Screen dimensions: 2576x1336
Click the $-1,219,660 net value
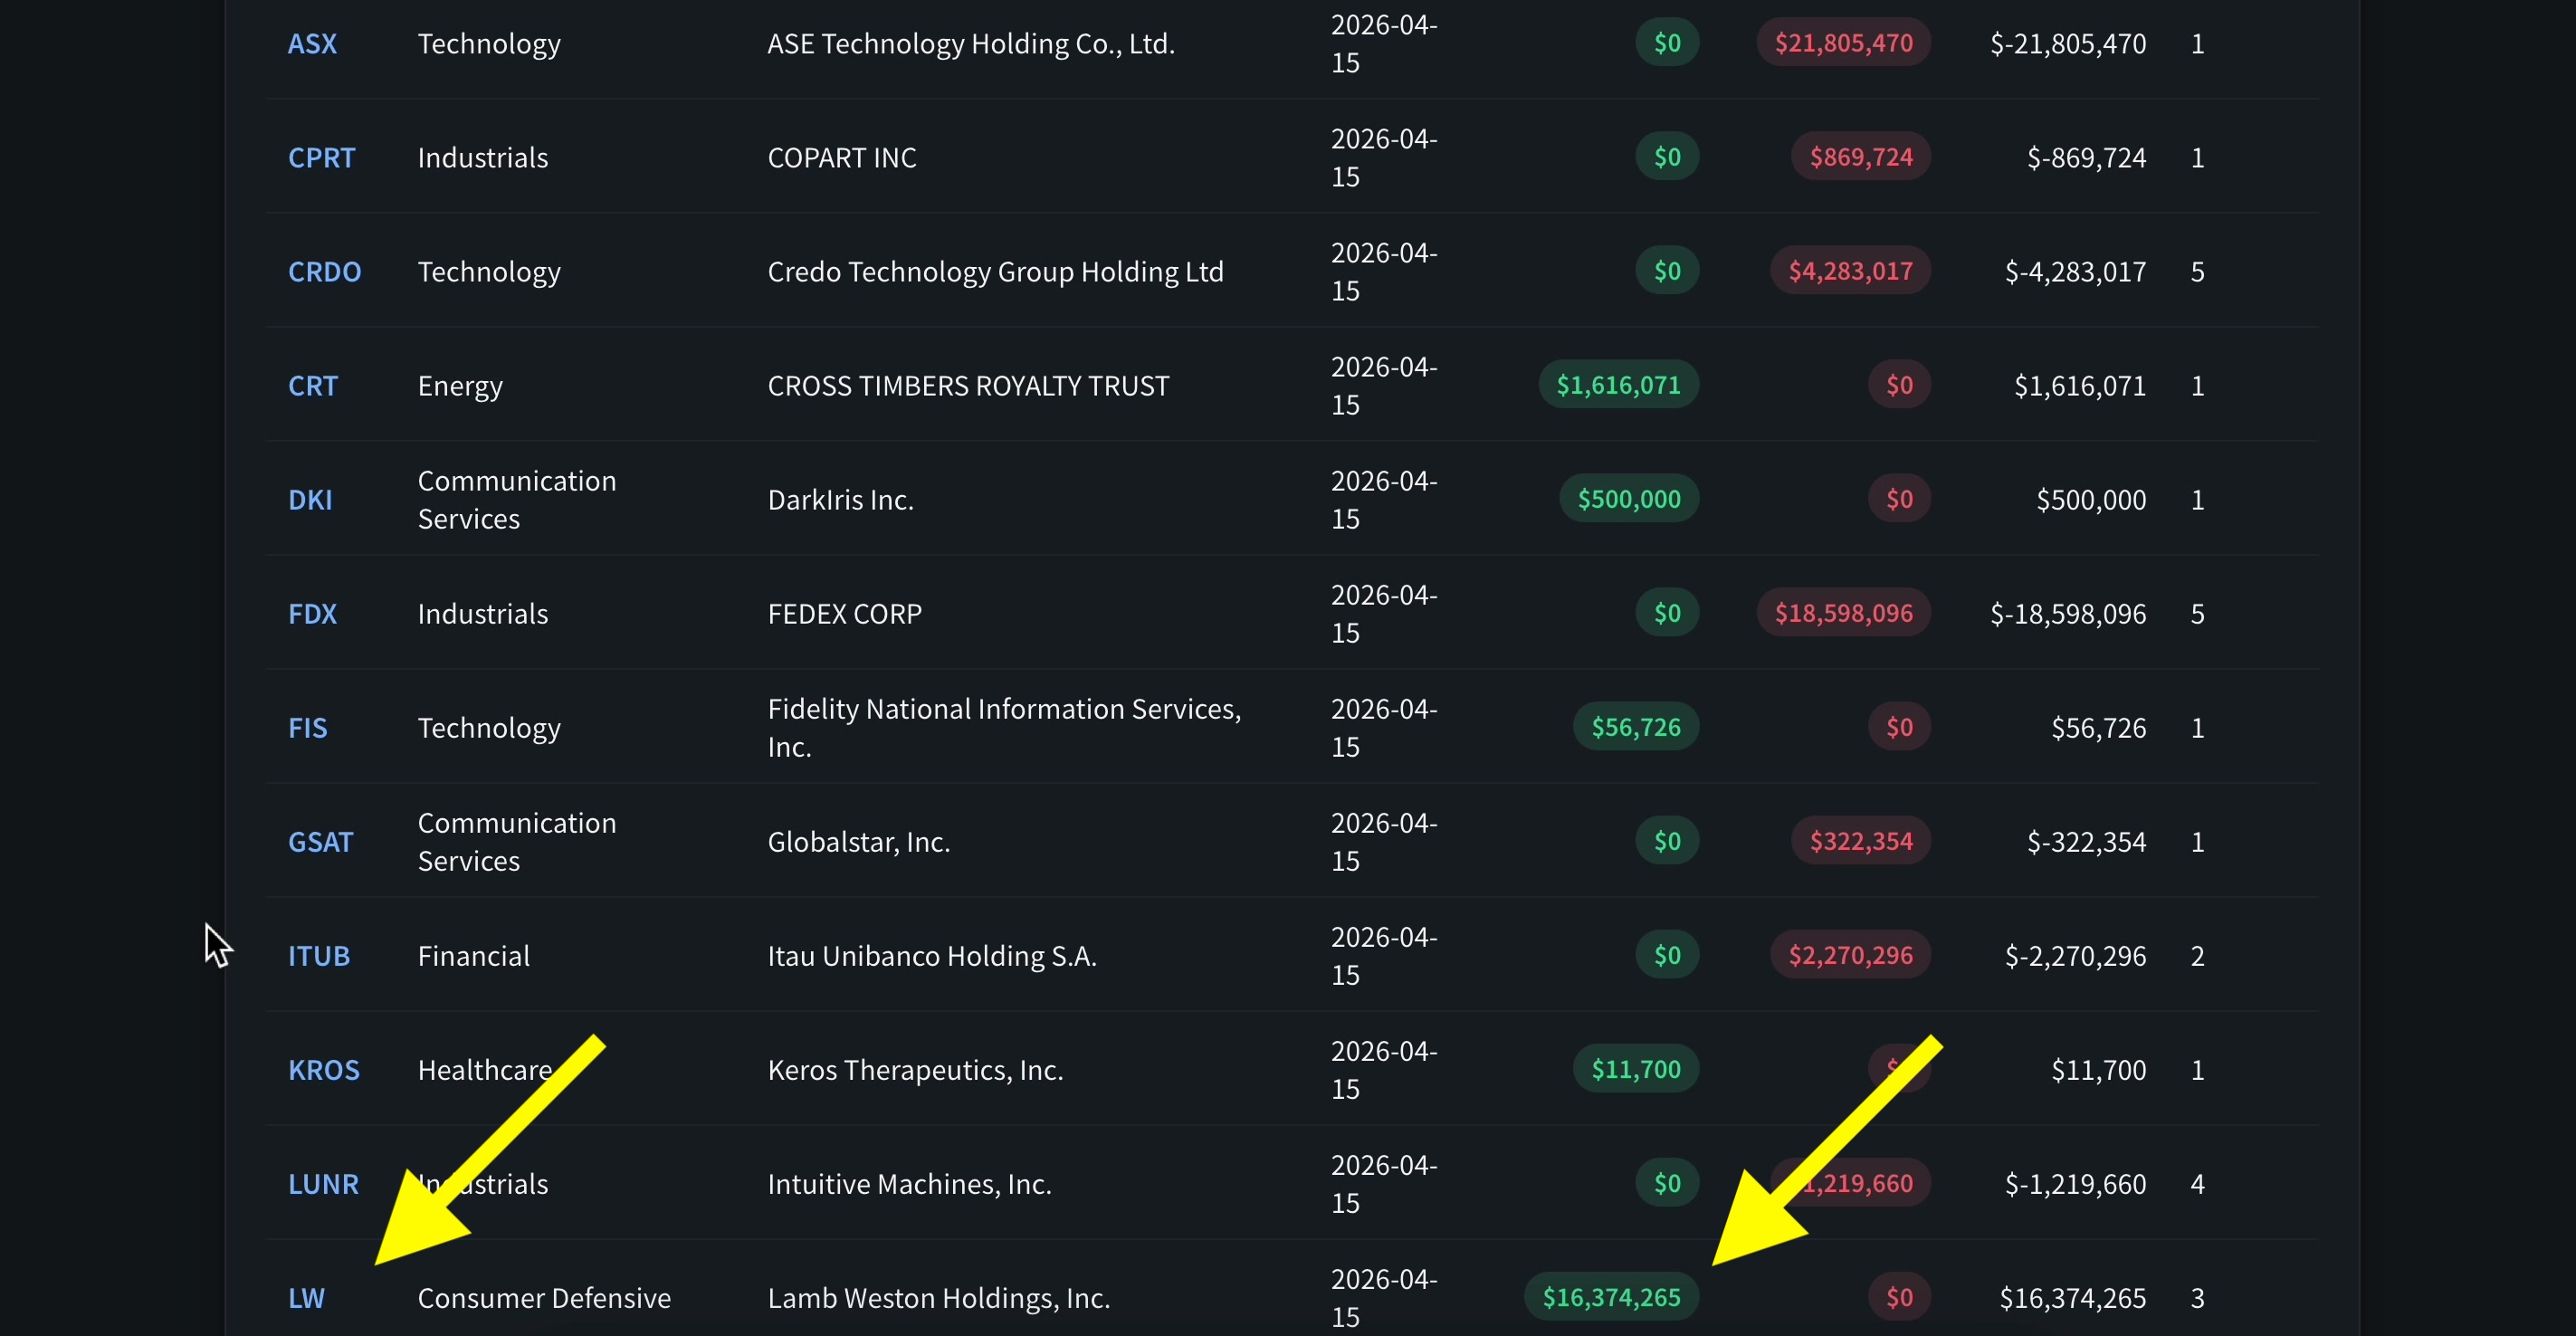coord(2075,1183)
